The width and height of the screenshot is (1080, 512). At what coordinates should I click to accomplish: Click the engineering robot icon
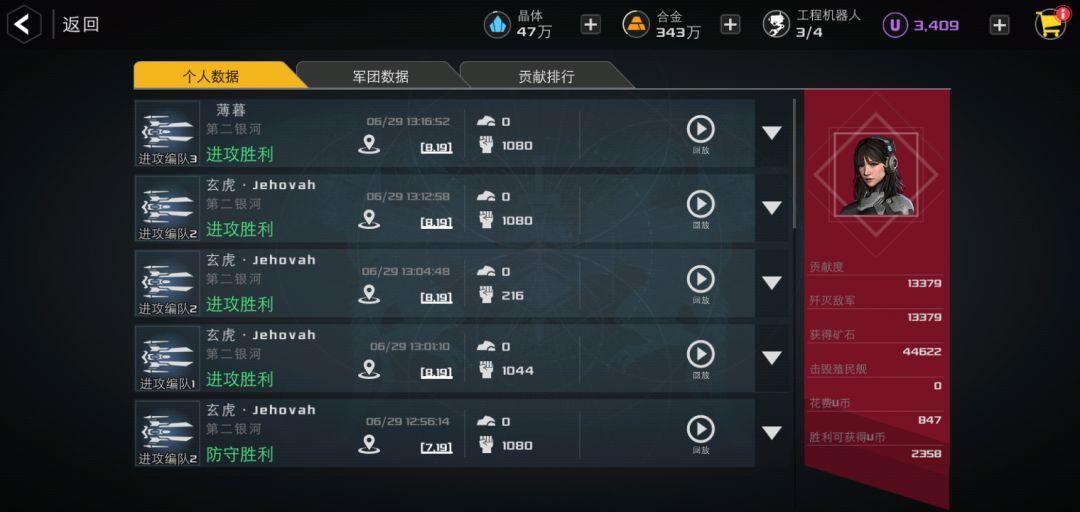click(776, 25)
